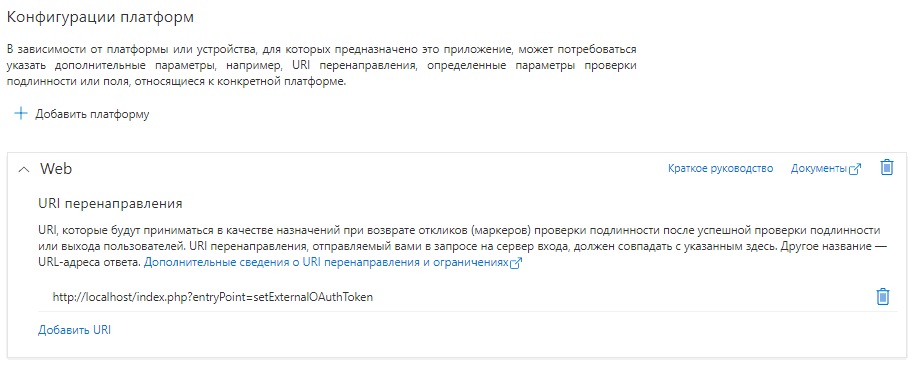915x365 pixels.
Task: Click the external-link icon beside Документы
Action: tap(855, 169)
